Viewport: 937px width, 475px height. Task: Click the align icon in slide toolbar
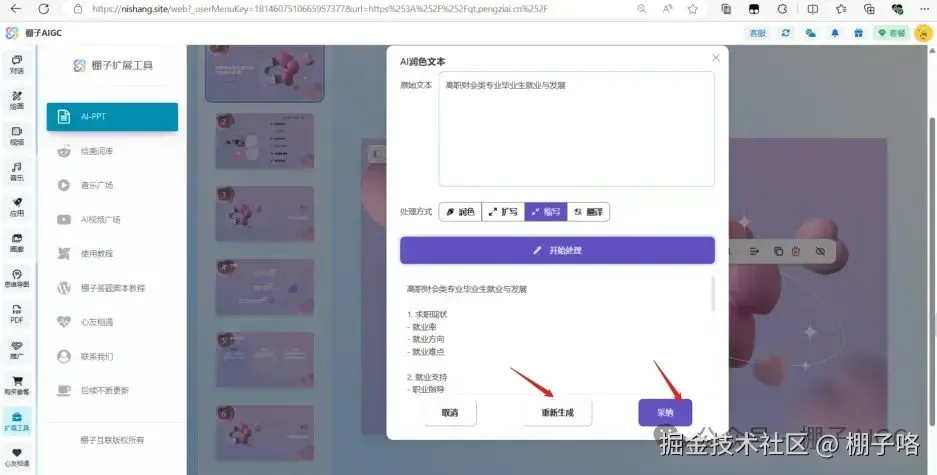tap(755, 252)
